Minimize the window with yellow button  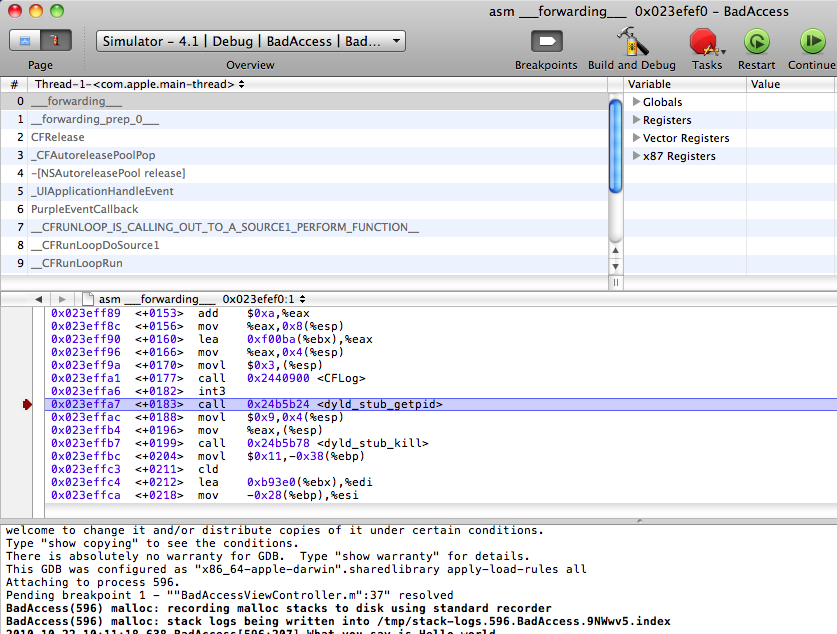(36, 11)
